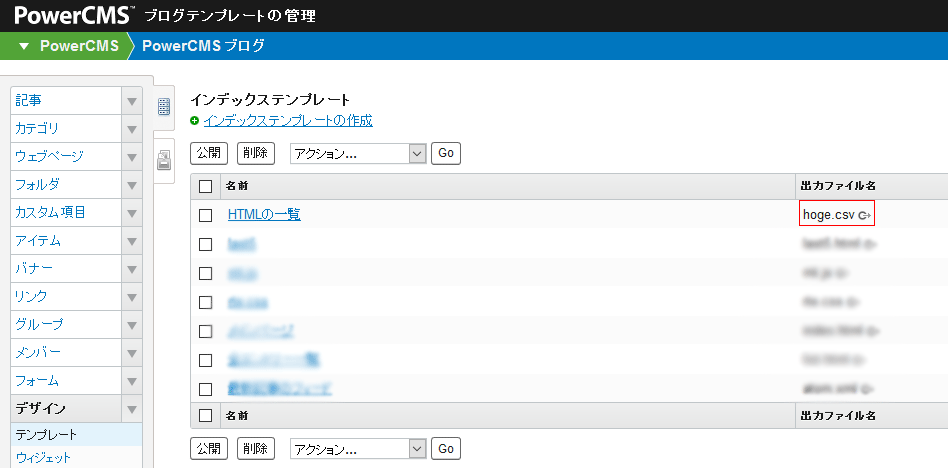Toggle the select-all checkbox in footer row
This screenshot has height=468, width=948.
206,415
